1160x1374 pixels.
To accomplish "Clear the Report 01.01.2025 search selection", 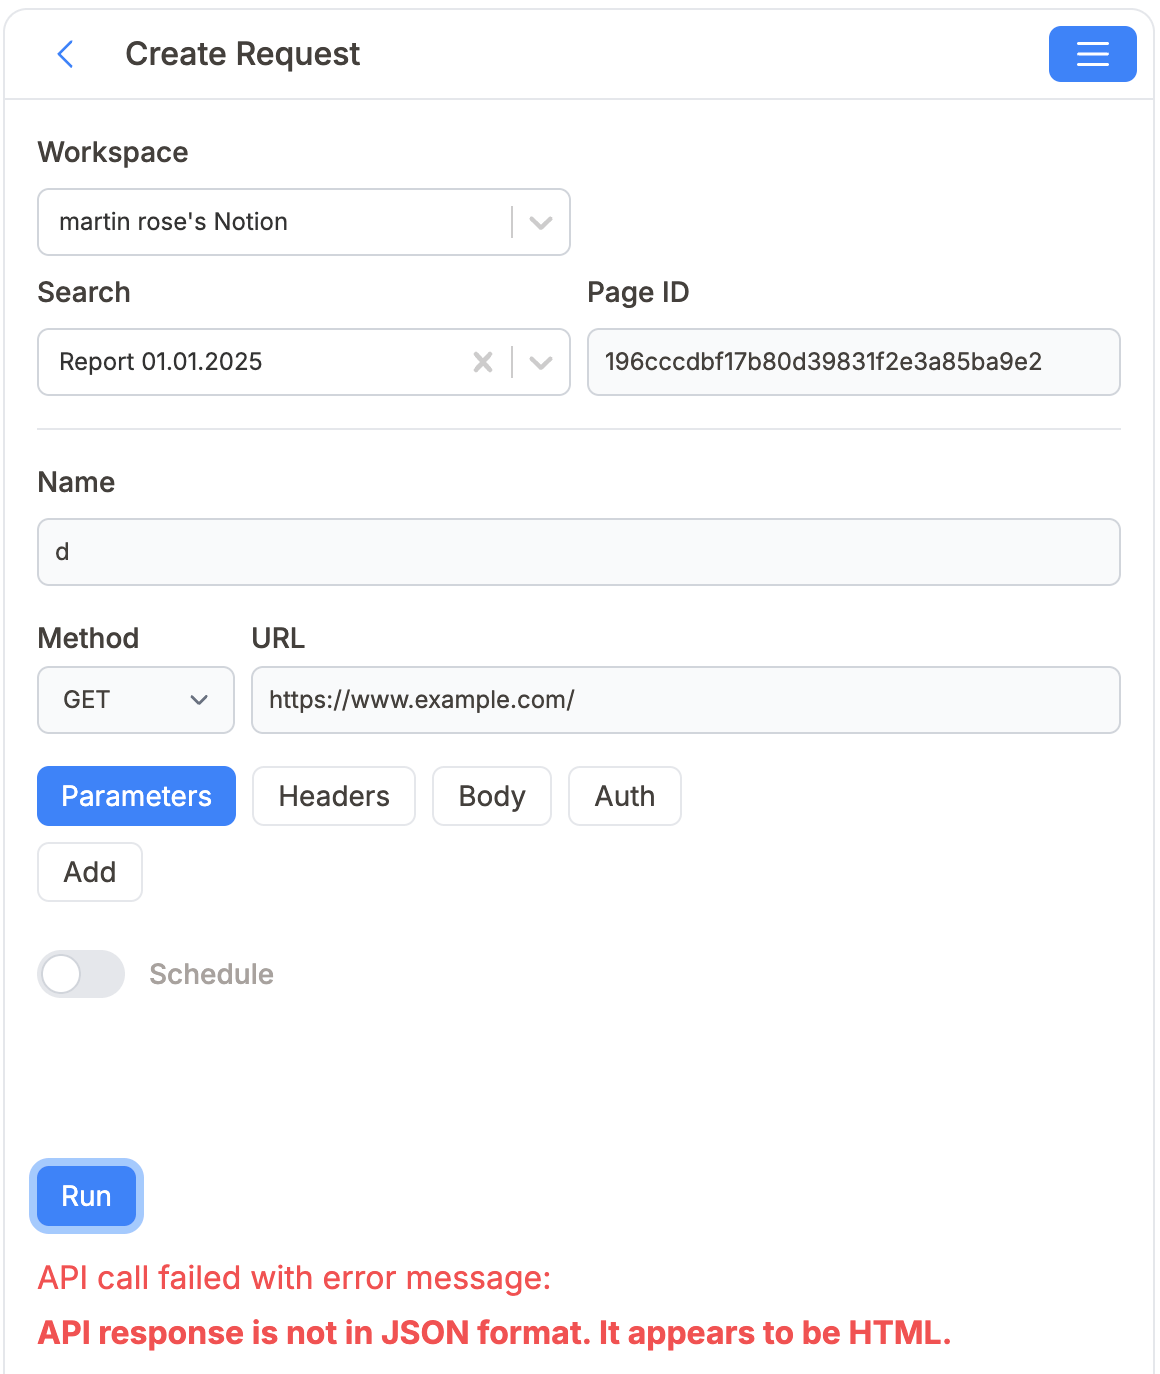I will point(483,362).
